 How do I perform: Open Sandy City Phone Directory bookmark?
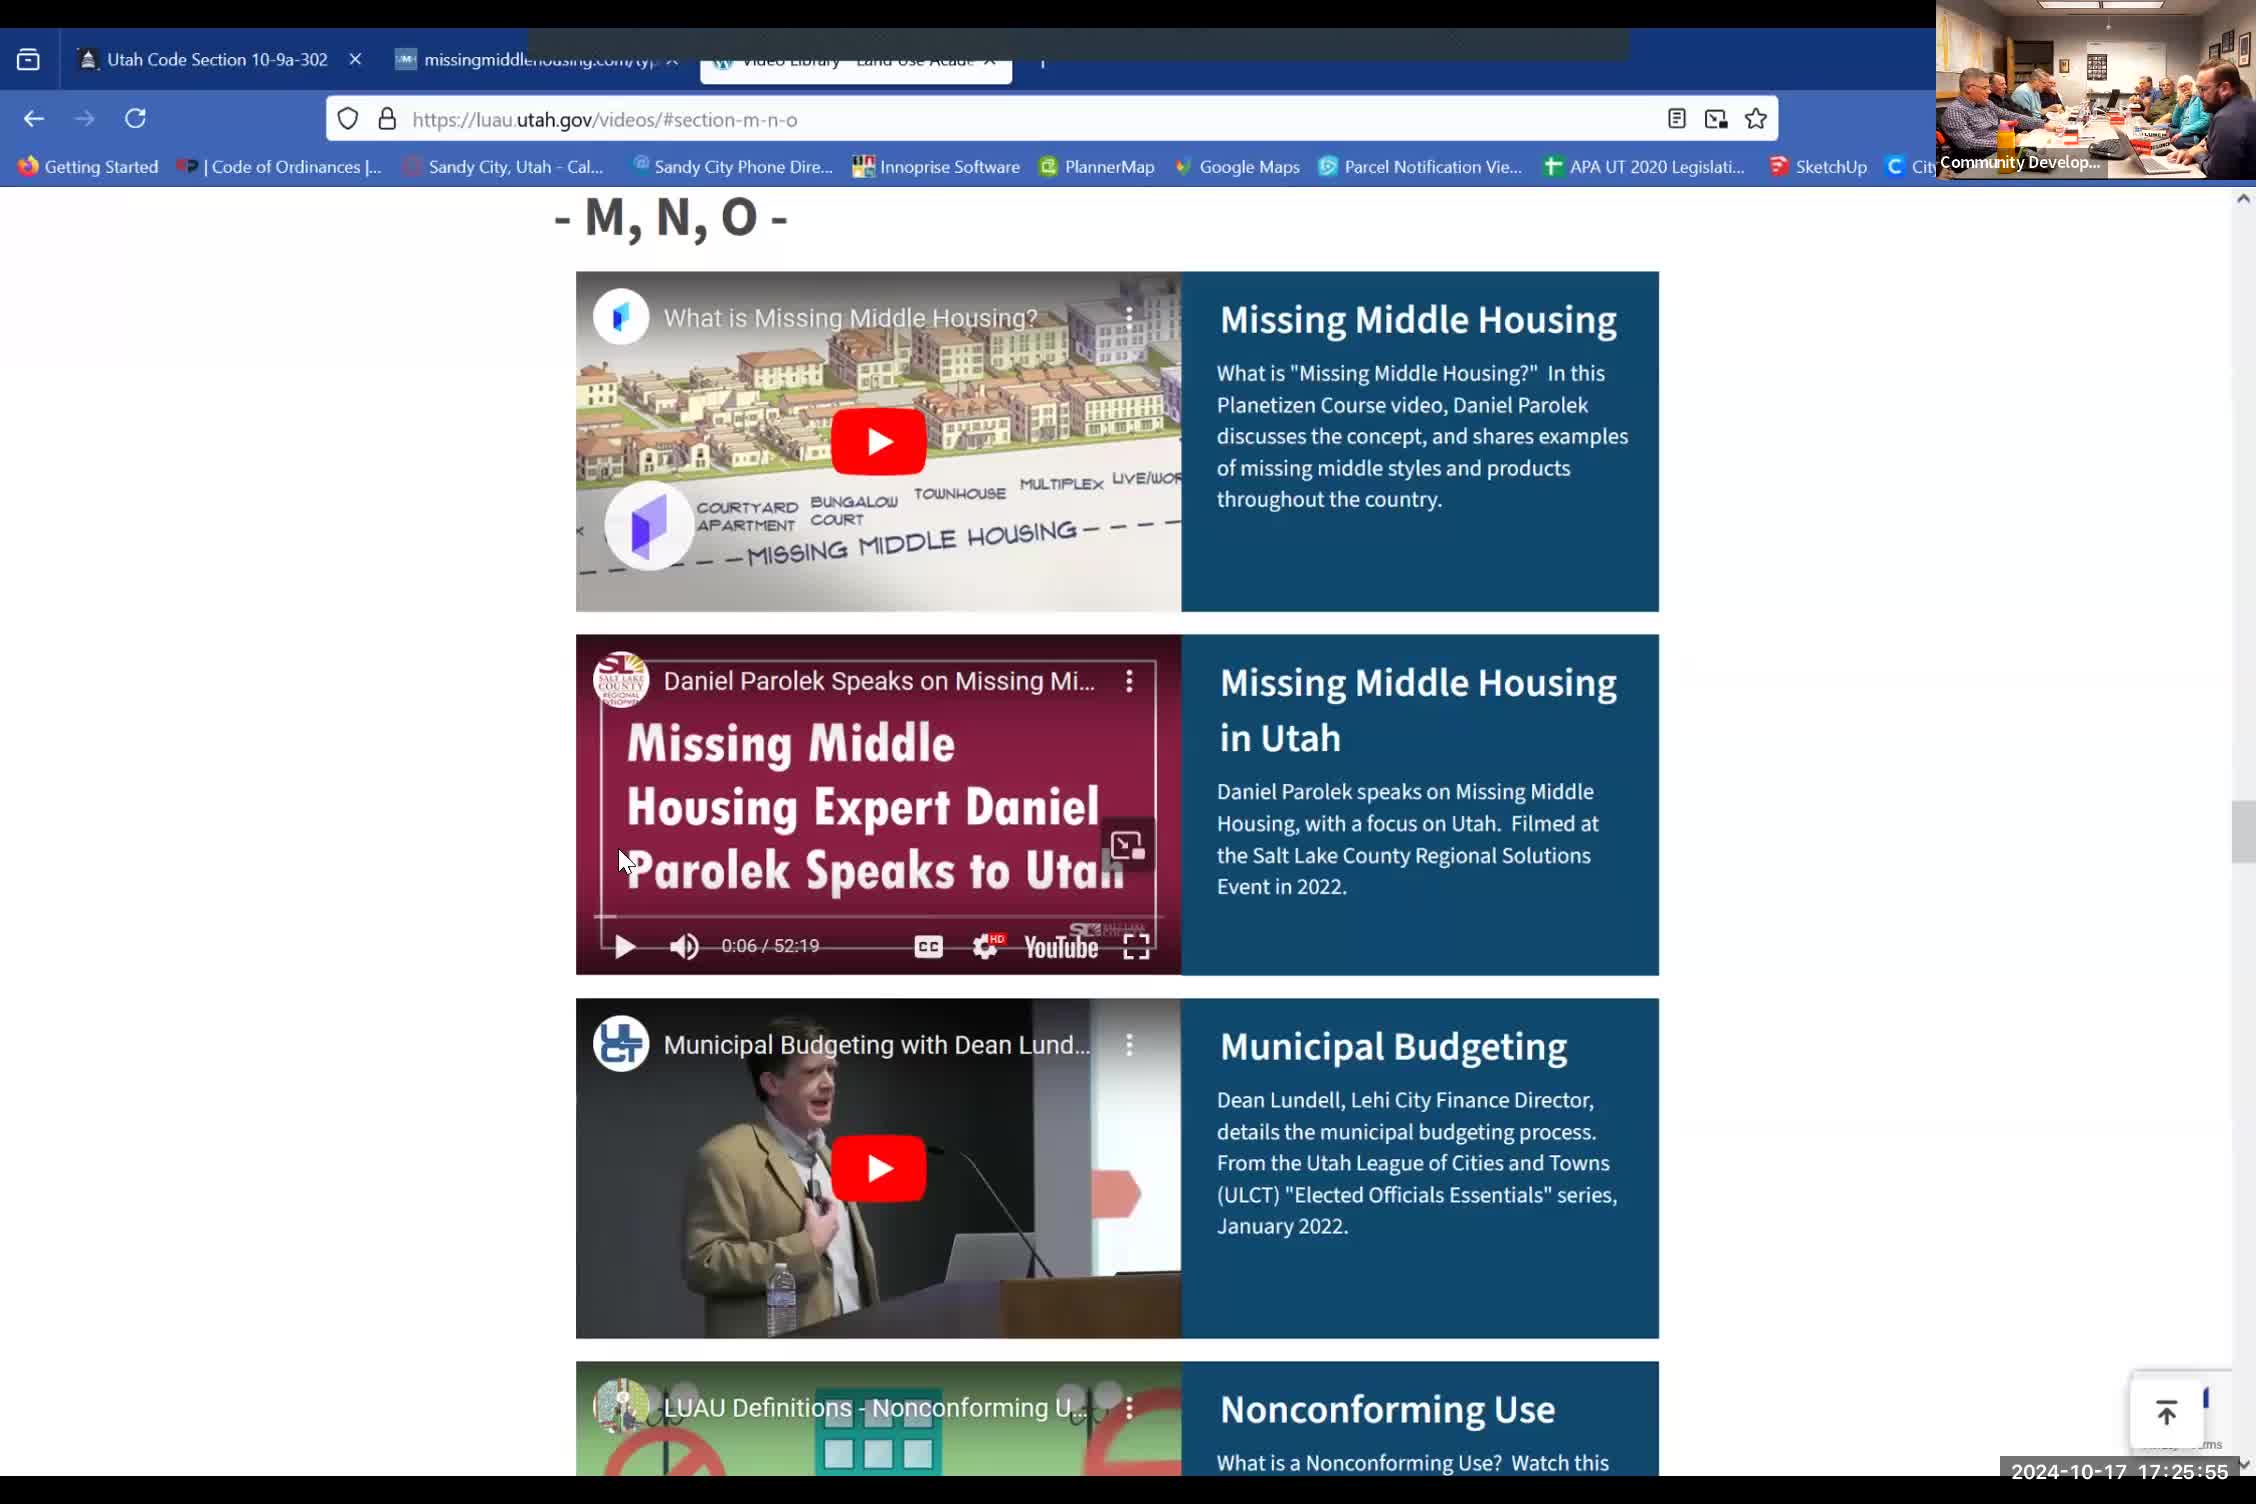pyautogui.click(x=732, y=167)
